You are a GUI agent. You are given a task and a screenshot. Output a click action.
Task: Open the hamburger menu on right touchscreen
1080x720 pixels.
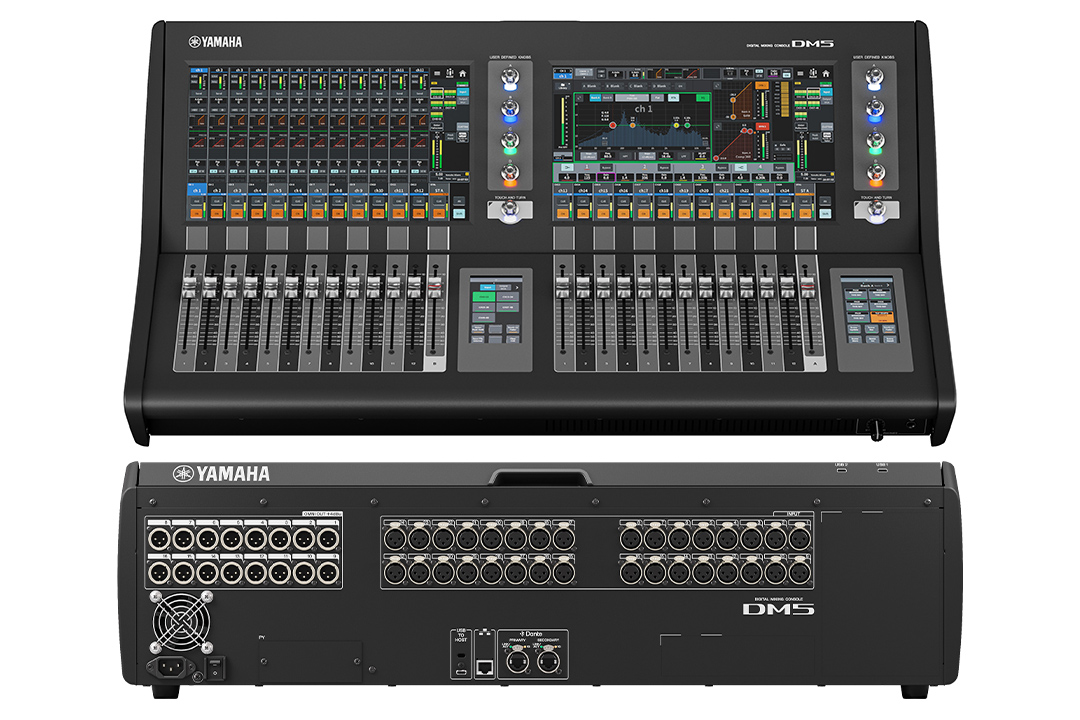coord(800,74)
